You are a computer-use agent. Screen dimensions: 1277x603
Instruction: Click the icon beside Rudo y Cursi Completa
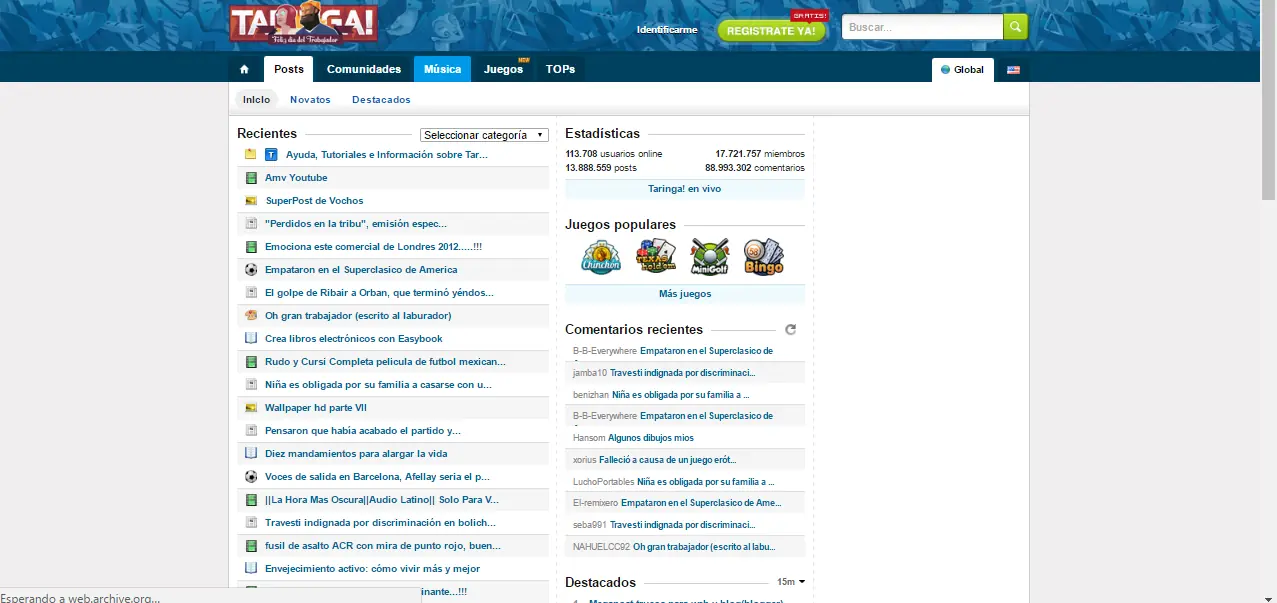pos(251,362)
